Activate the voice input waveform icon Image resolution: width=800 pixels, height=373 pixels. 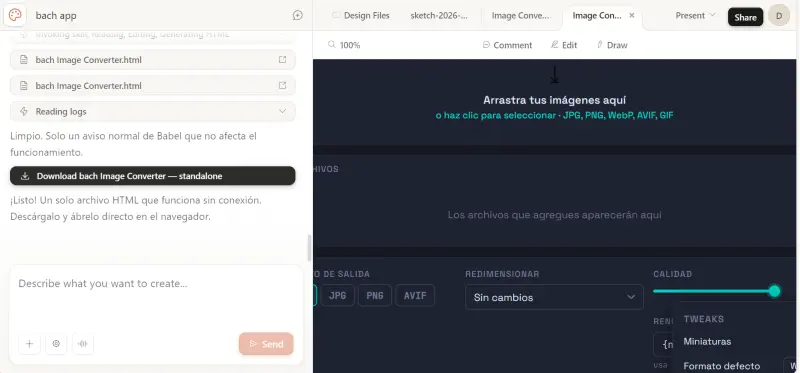point(83,344)
